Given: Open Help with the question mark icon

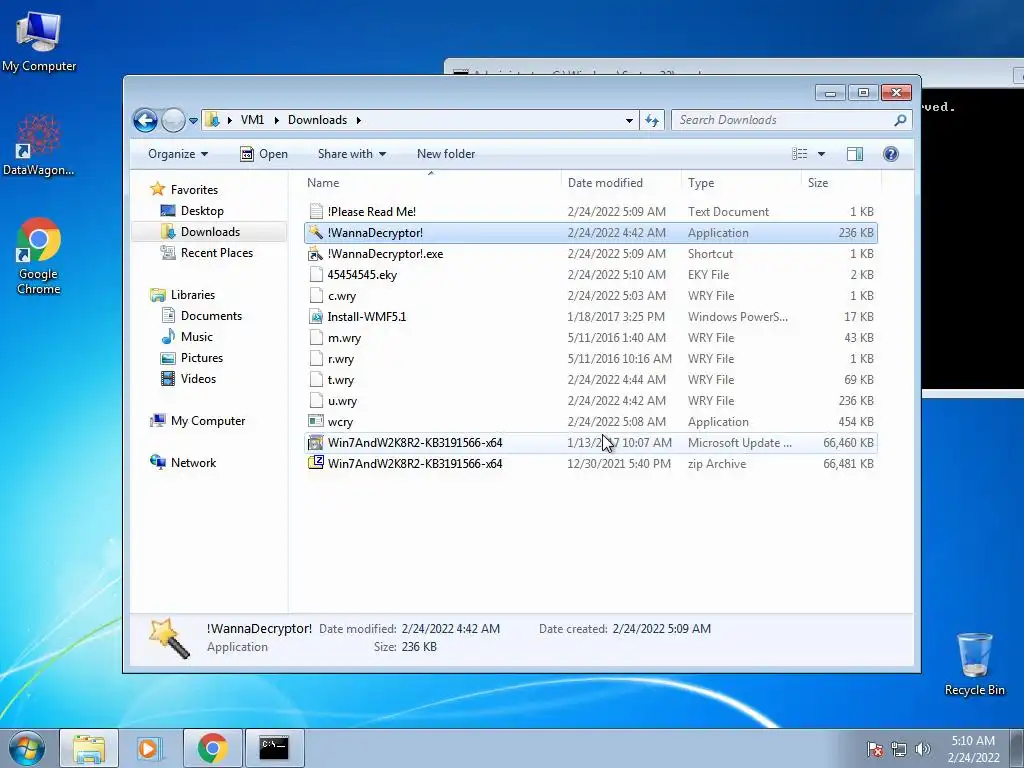Looking at the screenshot, I should pyautogui.click(x=891, y=154).
